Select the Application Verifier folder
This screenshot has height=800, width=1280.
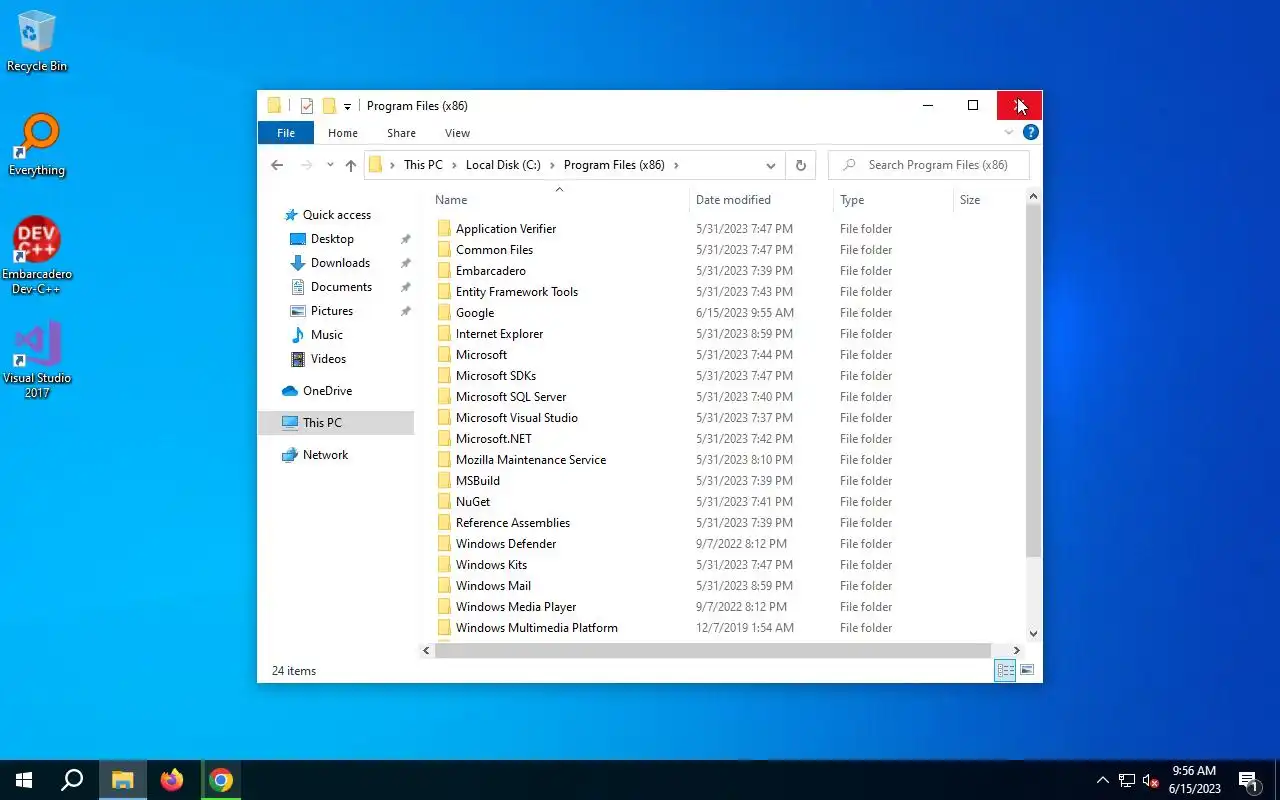coord(505,229)
